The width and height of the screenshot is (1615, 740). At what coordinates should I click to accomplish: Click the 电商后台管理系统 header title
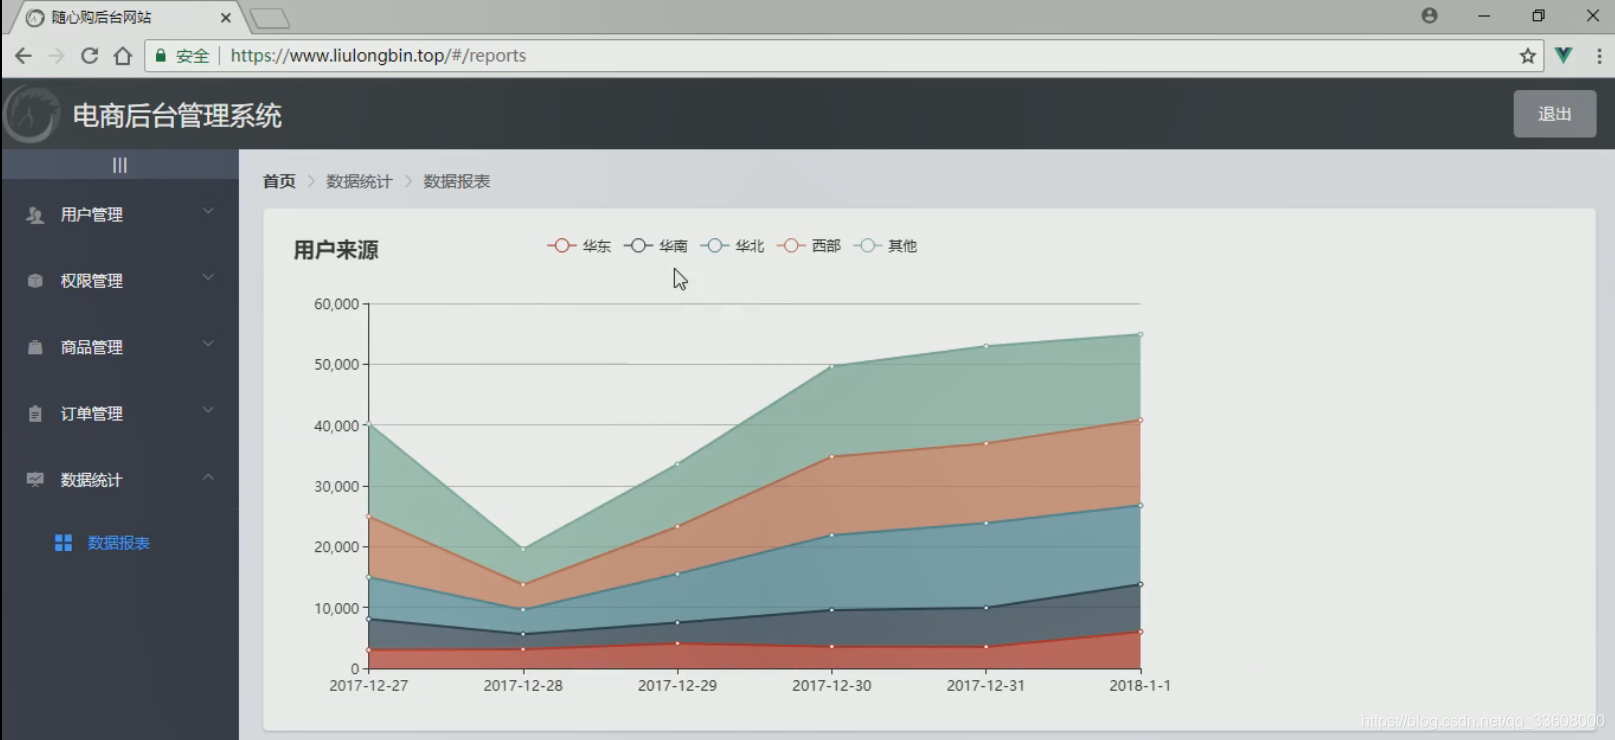click(x=177, y=116)
